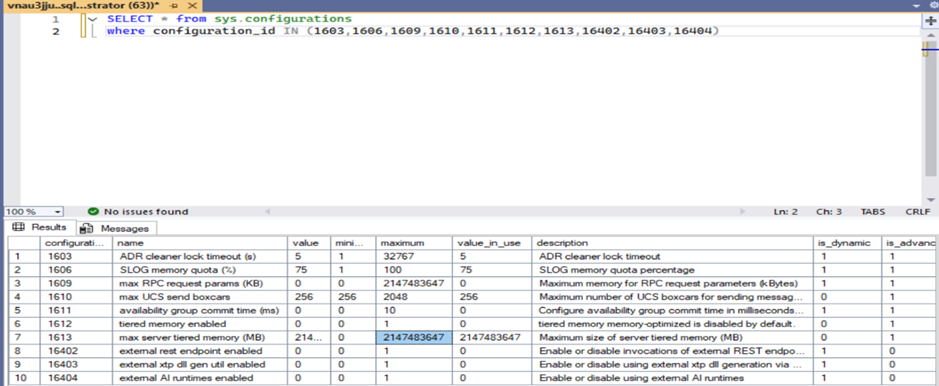Click 'Enable or disable using external AI runtimes' cell
This screenshot has width=939, height=386.
(673, 378)
